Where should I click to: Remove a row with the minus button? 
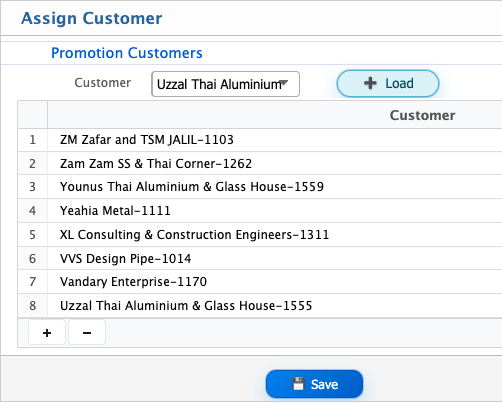(x=87, y=332)
